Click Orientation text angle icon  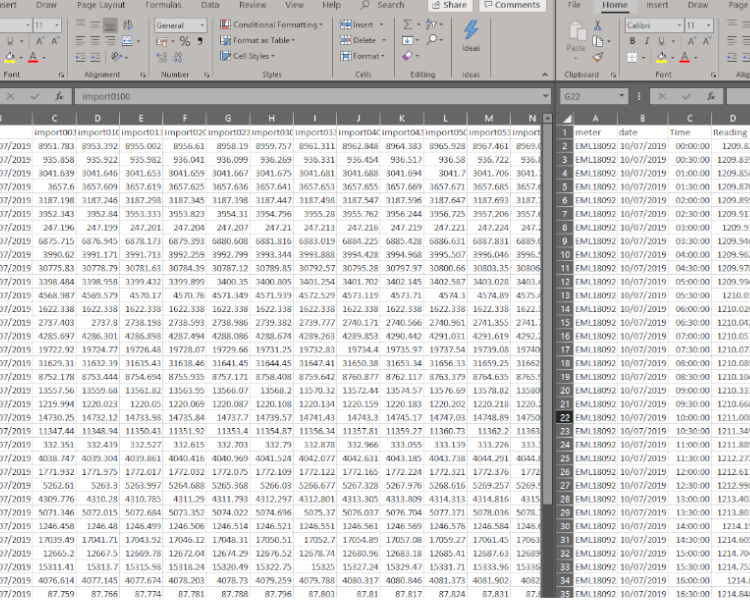(117, 57)
